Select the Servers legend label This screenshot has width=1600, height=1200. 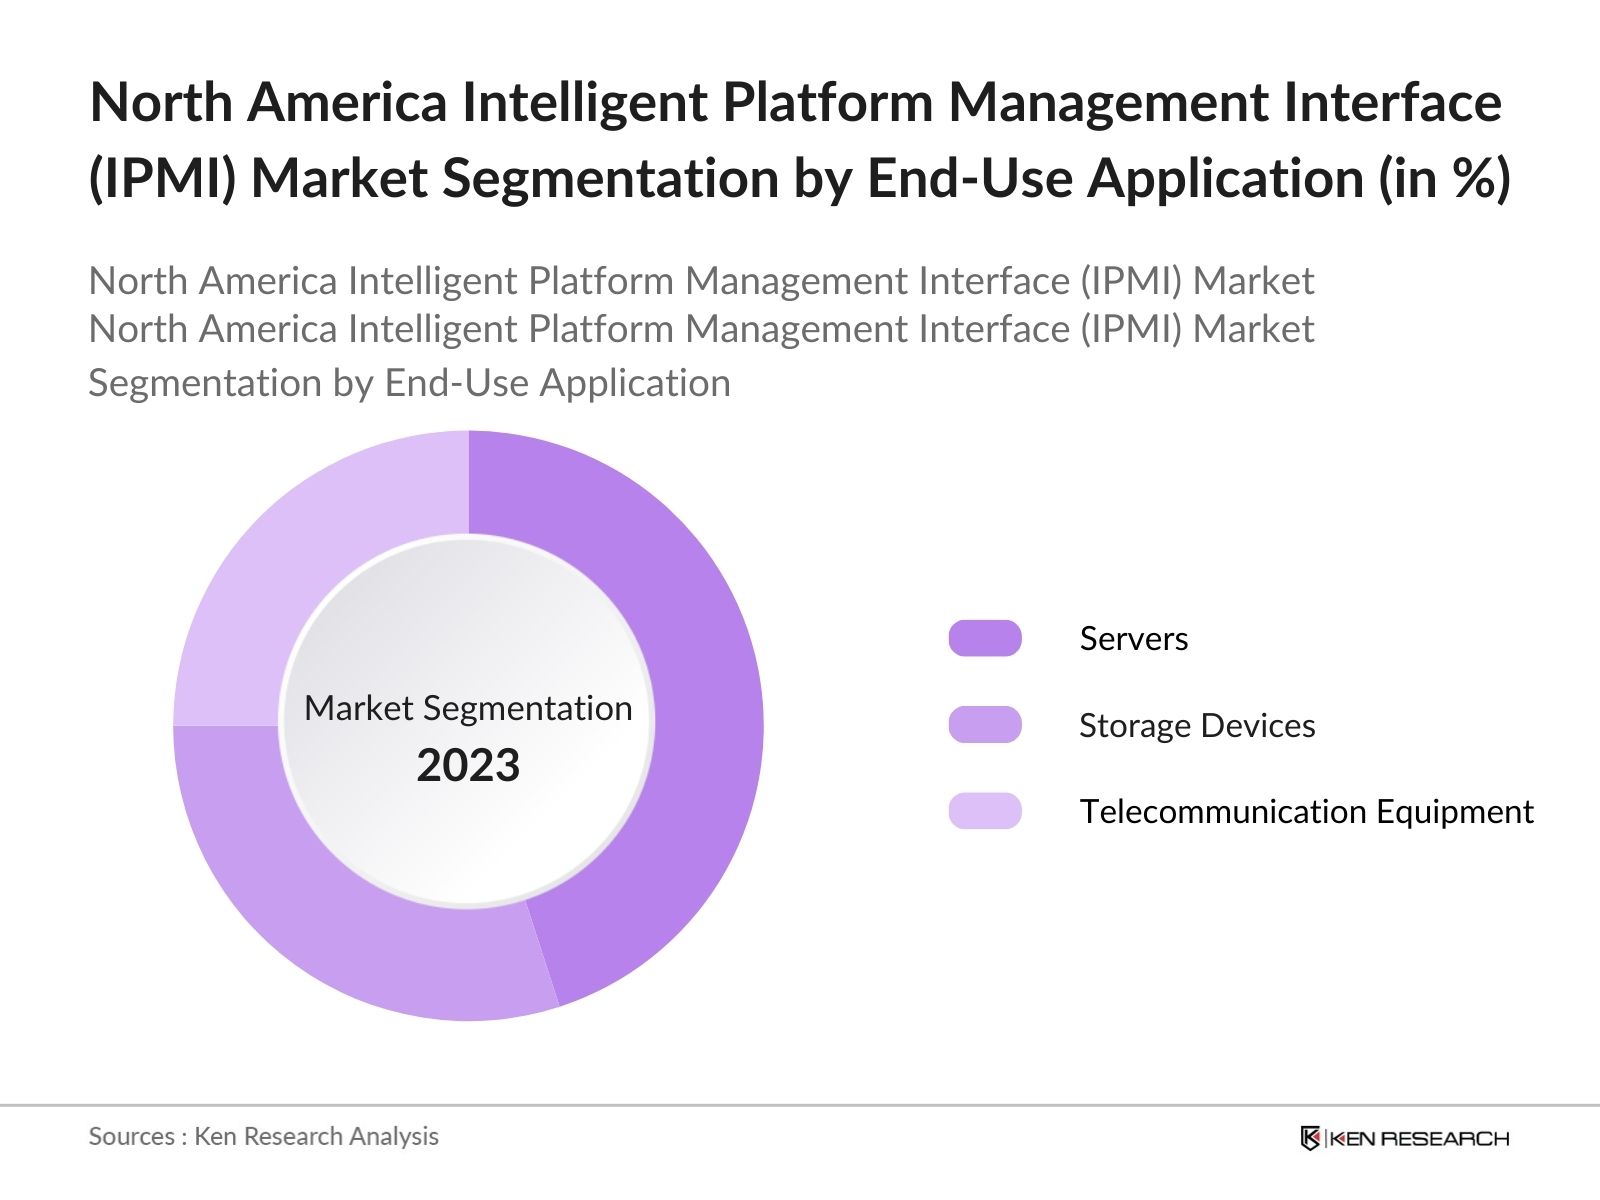[1134, 639]
